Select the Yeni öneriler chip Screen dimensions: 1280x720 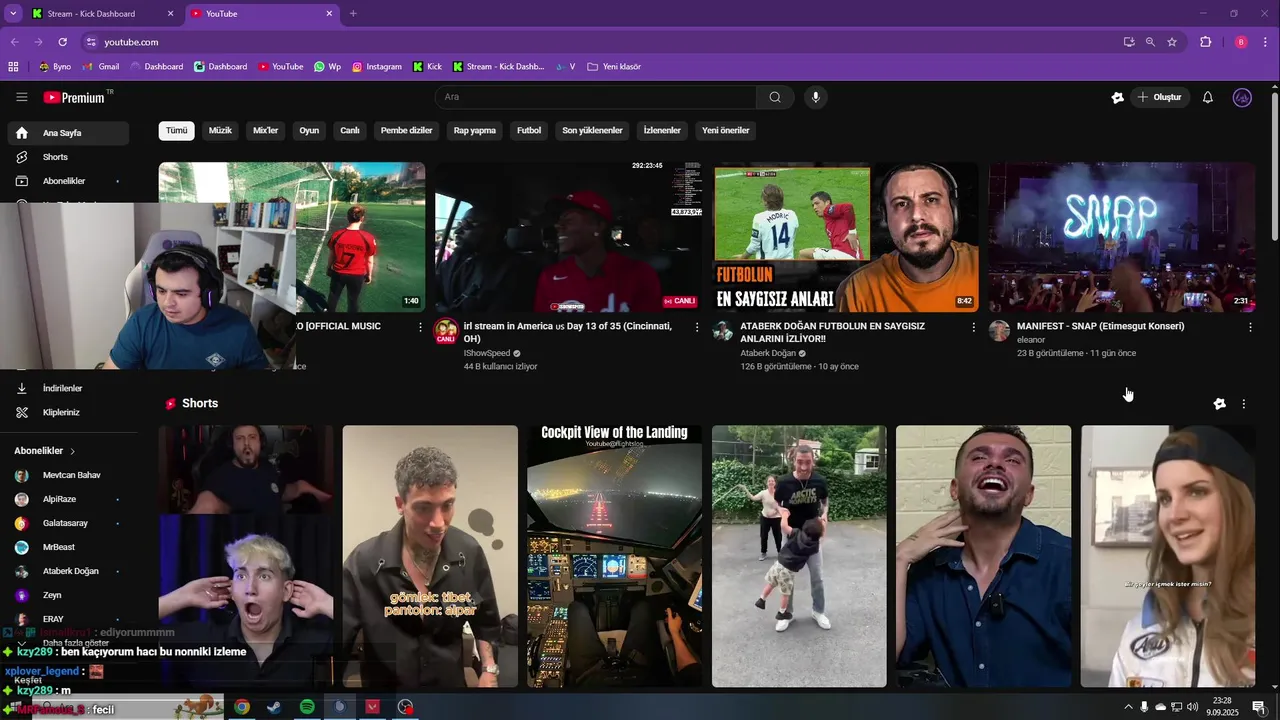click(x=726, y=130)
